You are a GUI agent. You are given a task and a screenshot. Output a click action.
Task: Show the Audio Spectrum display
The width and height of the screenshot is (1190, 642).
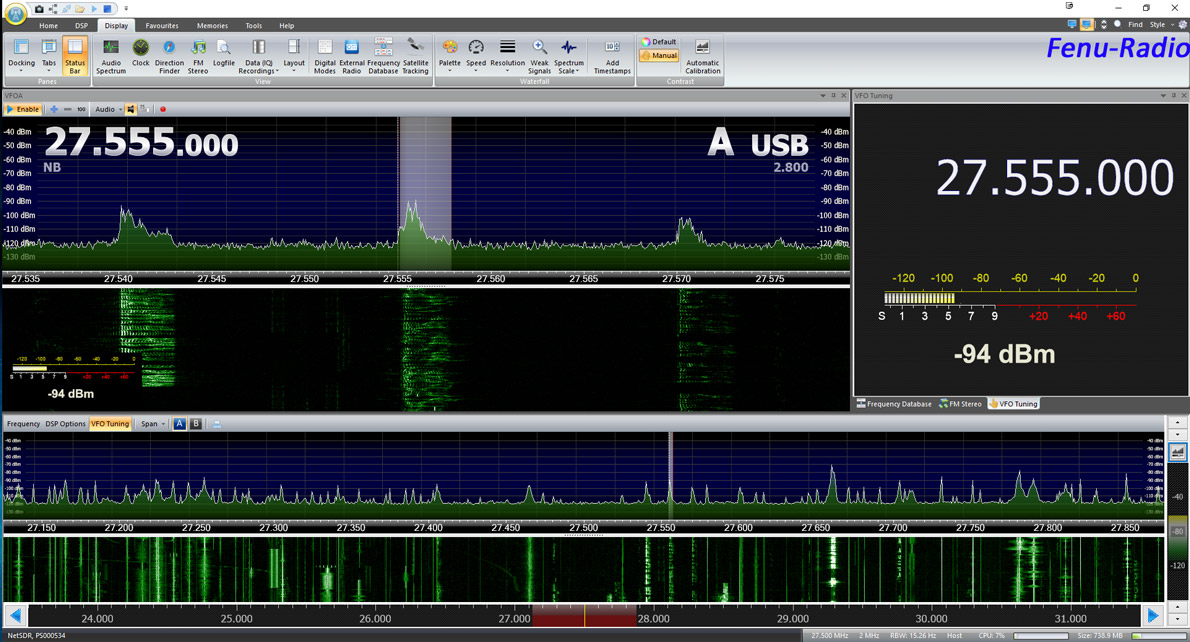(110, 55)
